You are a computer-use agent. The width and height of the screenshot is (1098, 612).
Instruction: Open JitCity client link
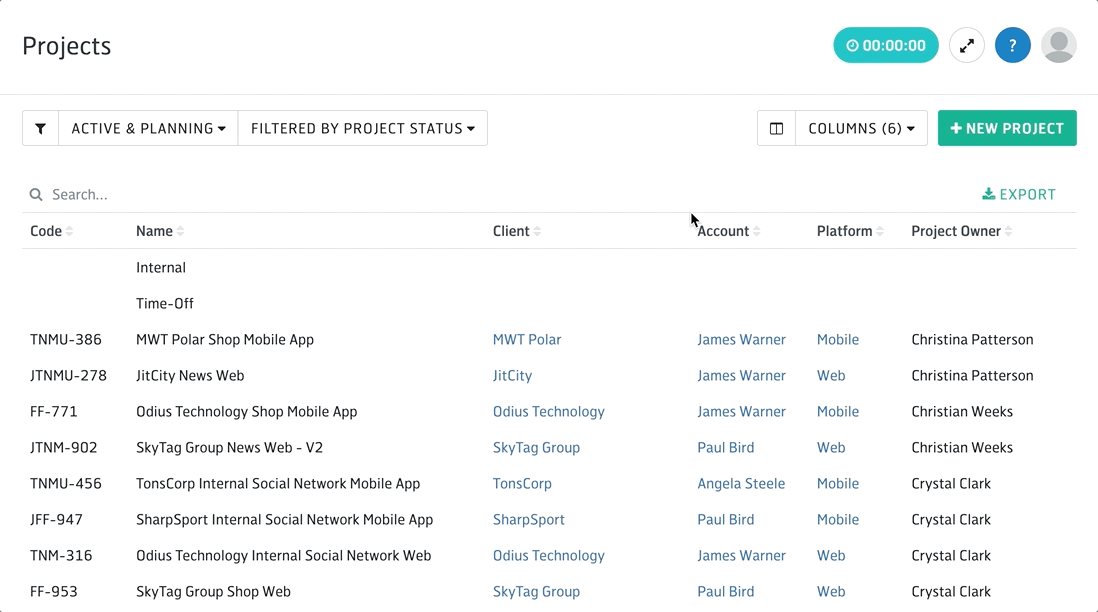click(512, 376)
